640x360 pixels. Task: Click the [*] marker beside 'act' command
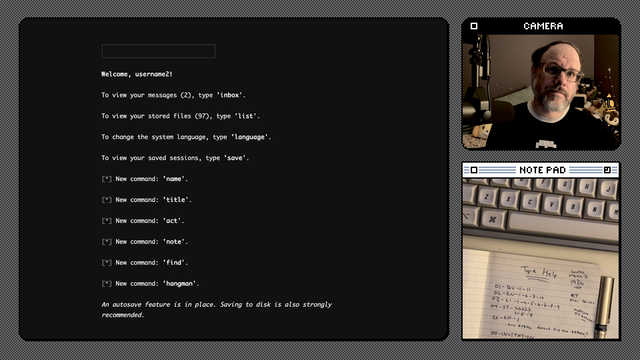tap(107, 221)
